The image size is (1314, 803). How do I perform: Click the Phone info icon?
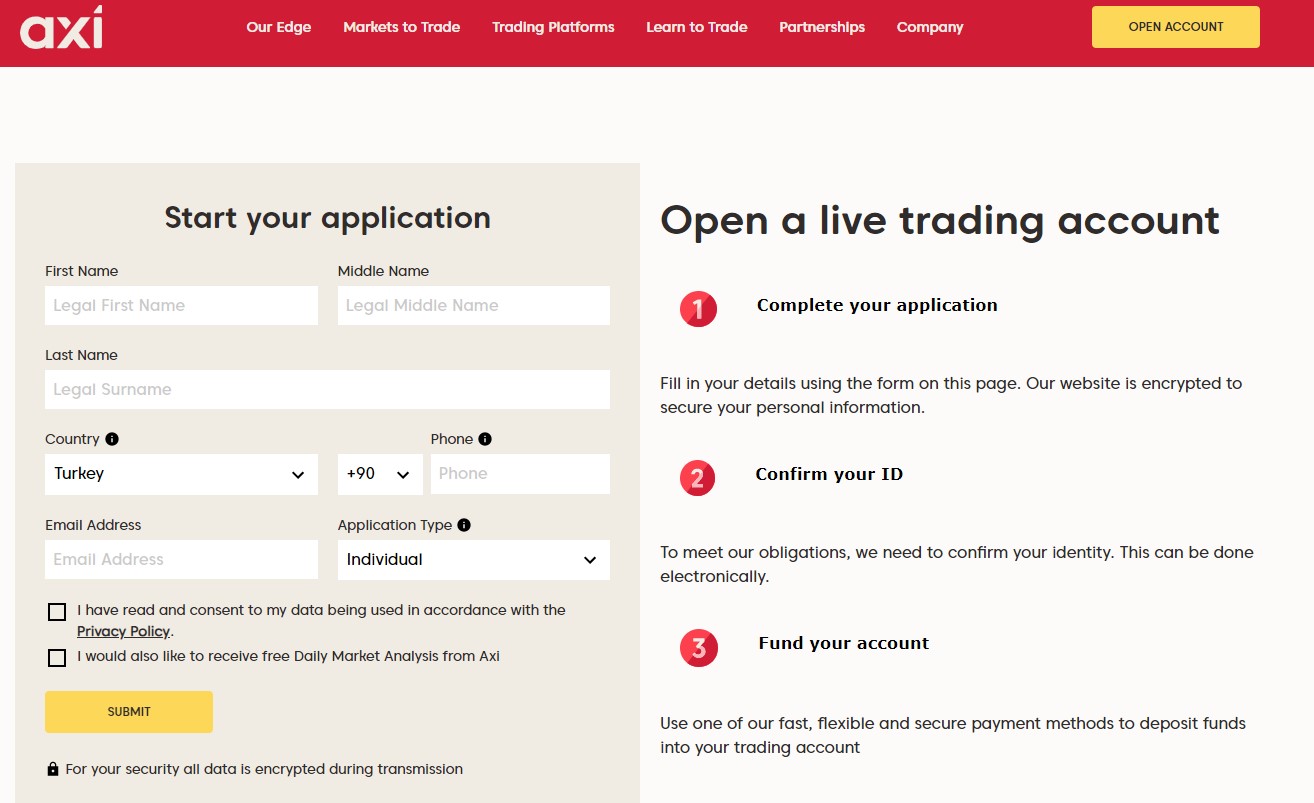[485, 439]
